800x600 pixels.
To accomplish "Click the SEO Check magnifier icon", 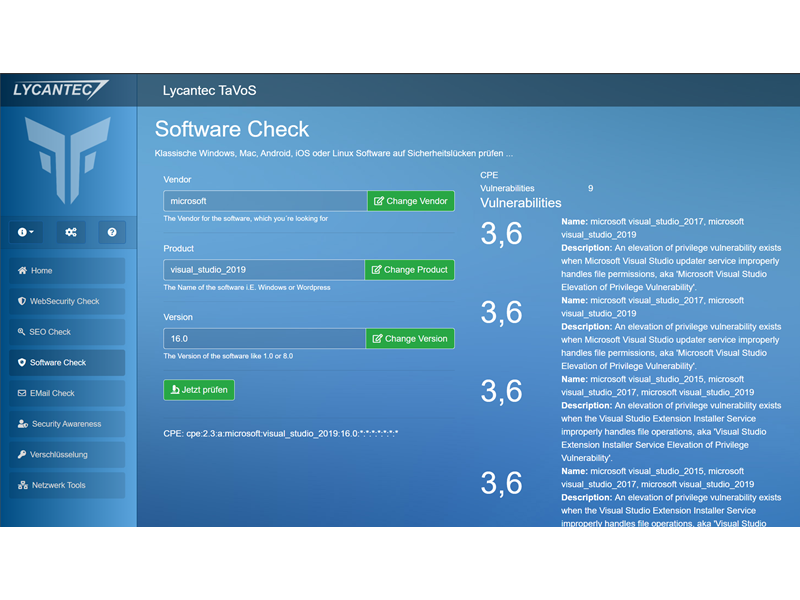I will tap(21, 332).
